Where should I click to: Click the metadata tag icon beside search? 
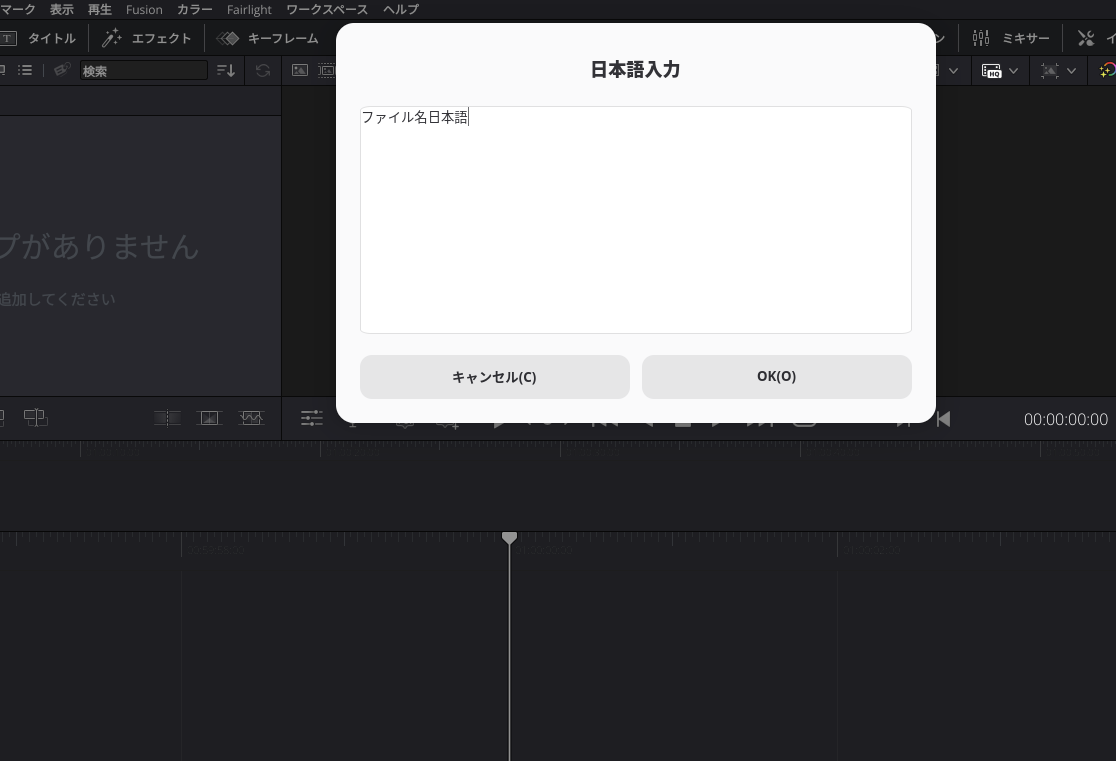[62, 70]
